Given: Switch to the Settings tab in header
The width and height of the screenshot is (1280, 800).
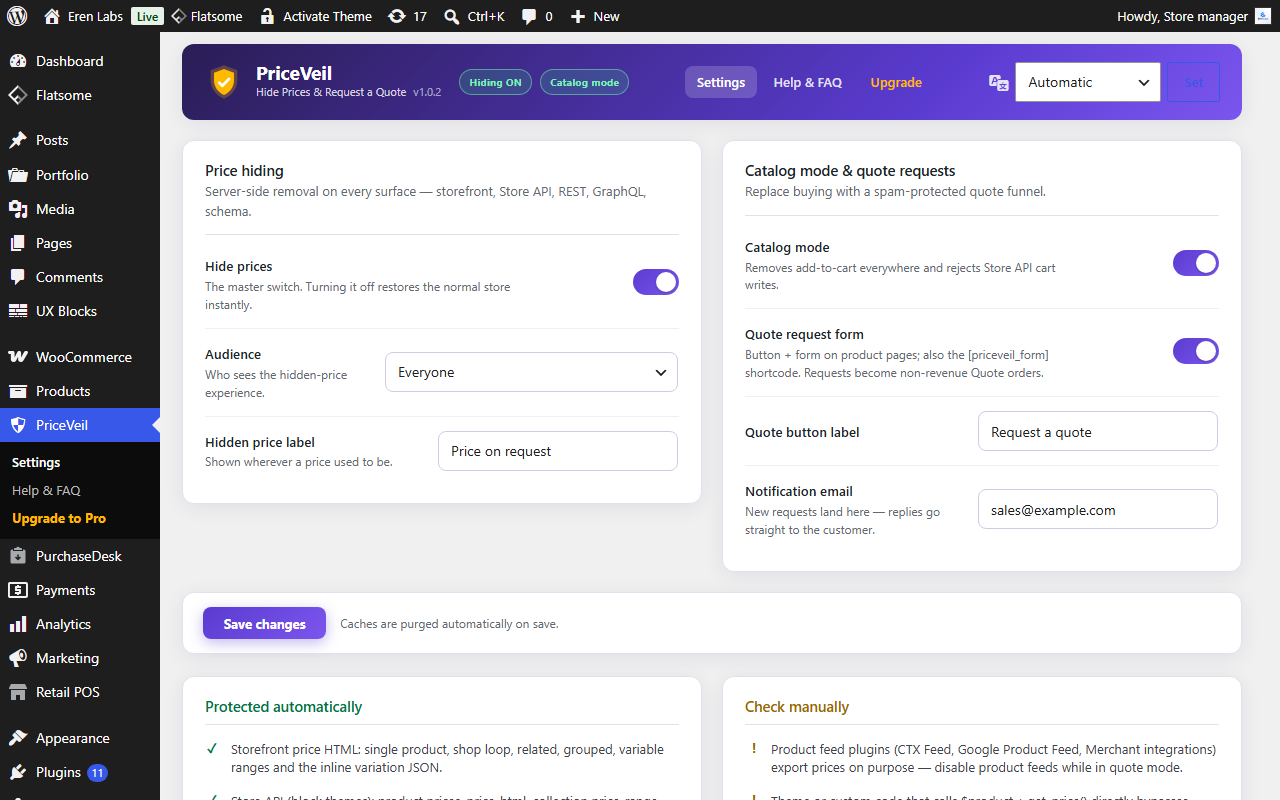Looking at the screenshot, I should pos(721,82).
